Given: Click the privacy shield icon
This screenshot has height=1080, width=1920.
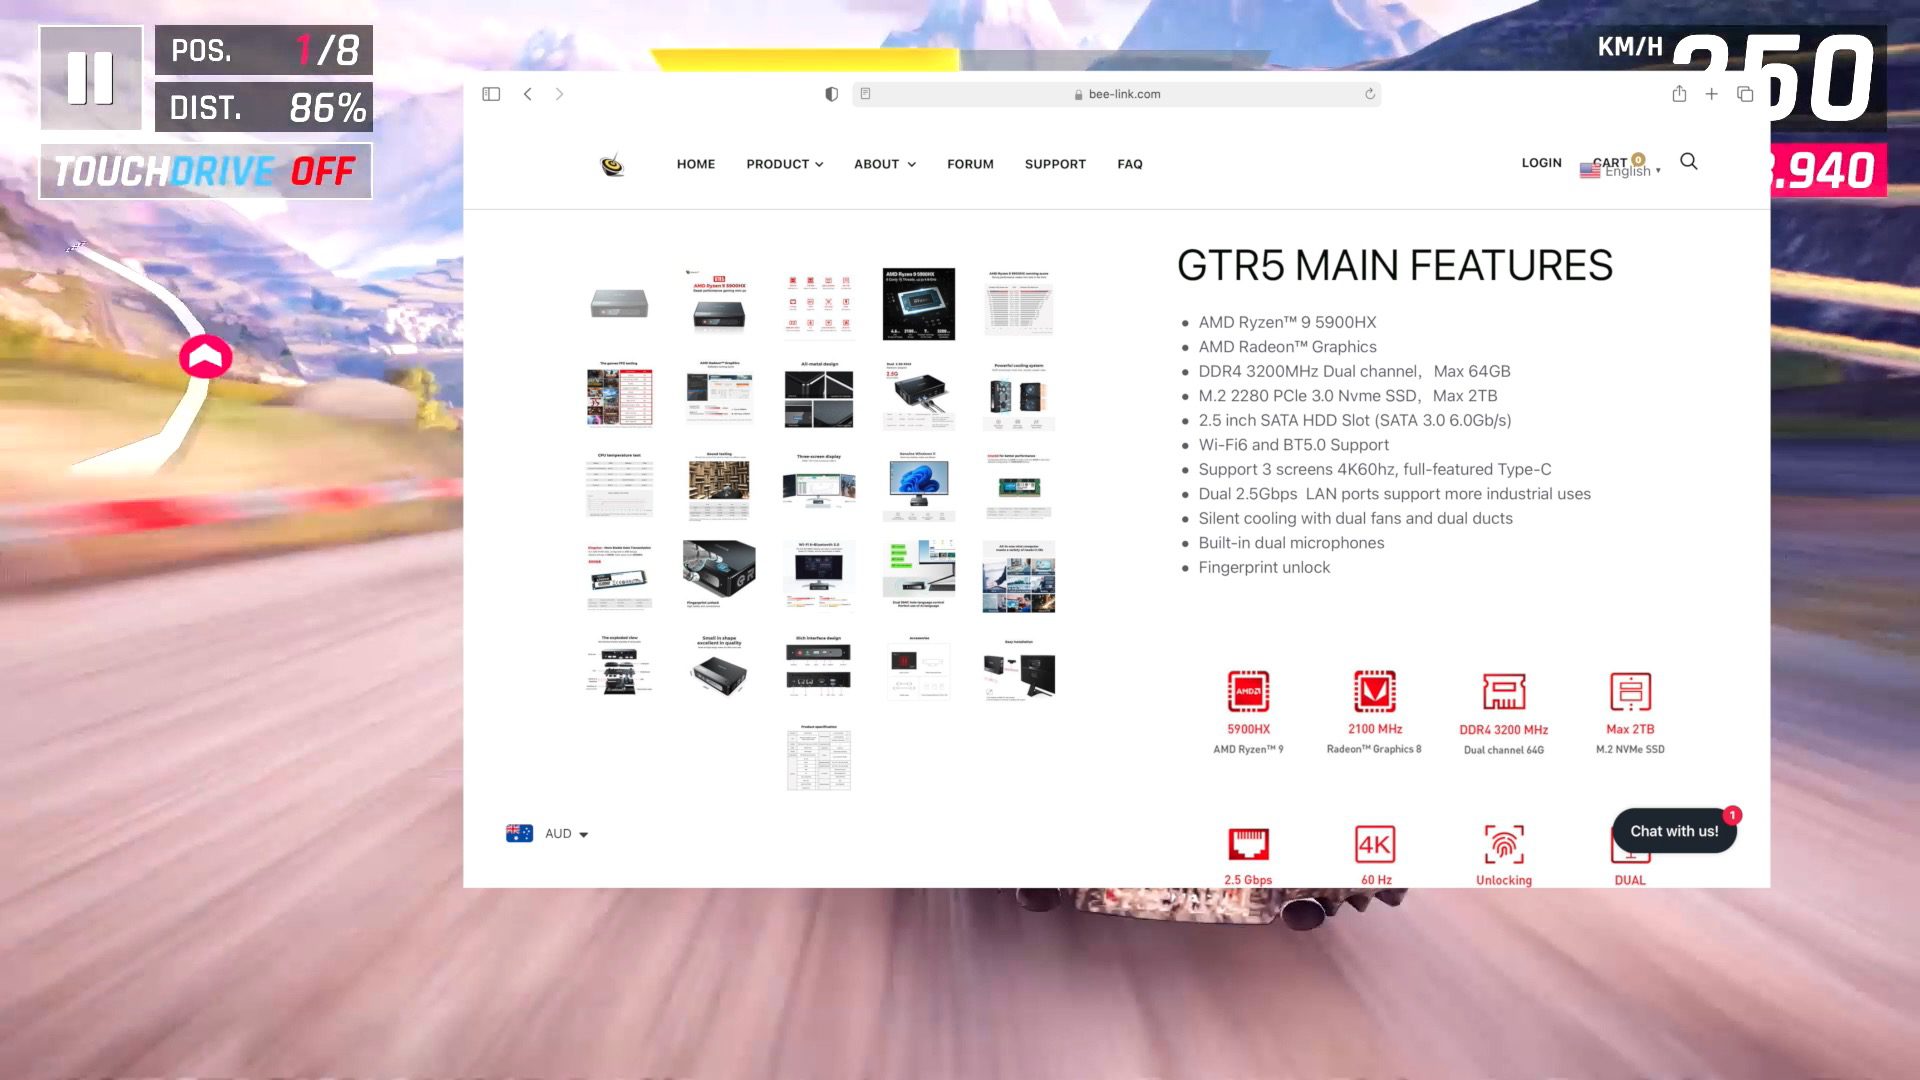Looking at the screenshot, I should tap(831, 94).
